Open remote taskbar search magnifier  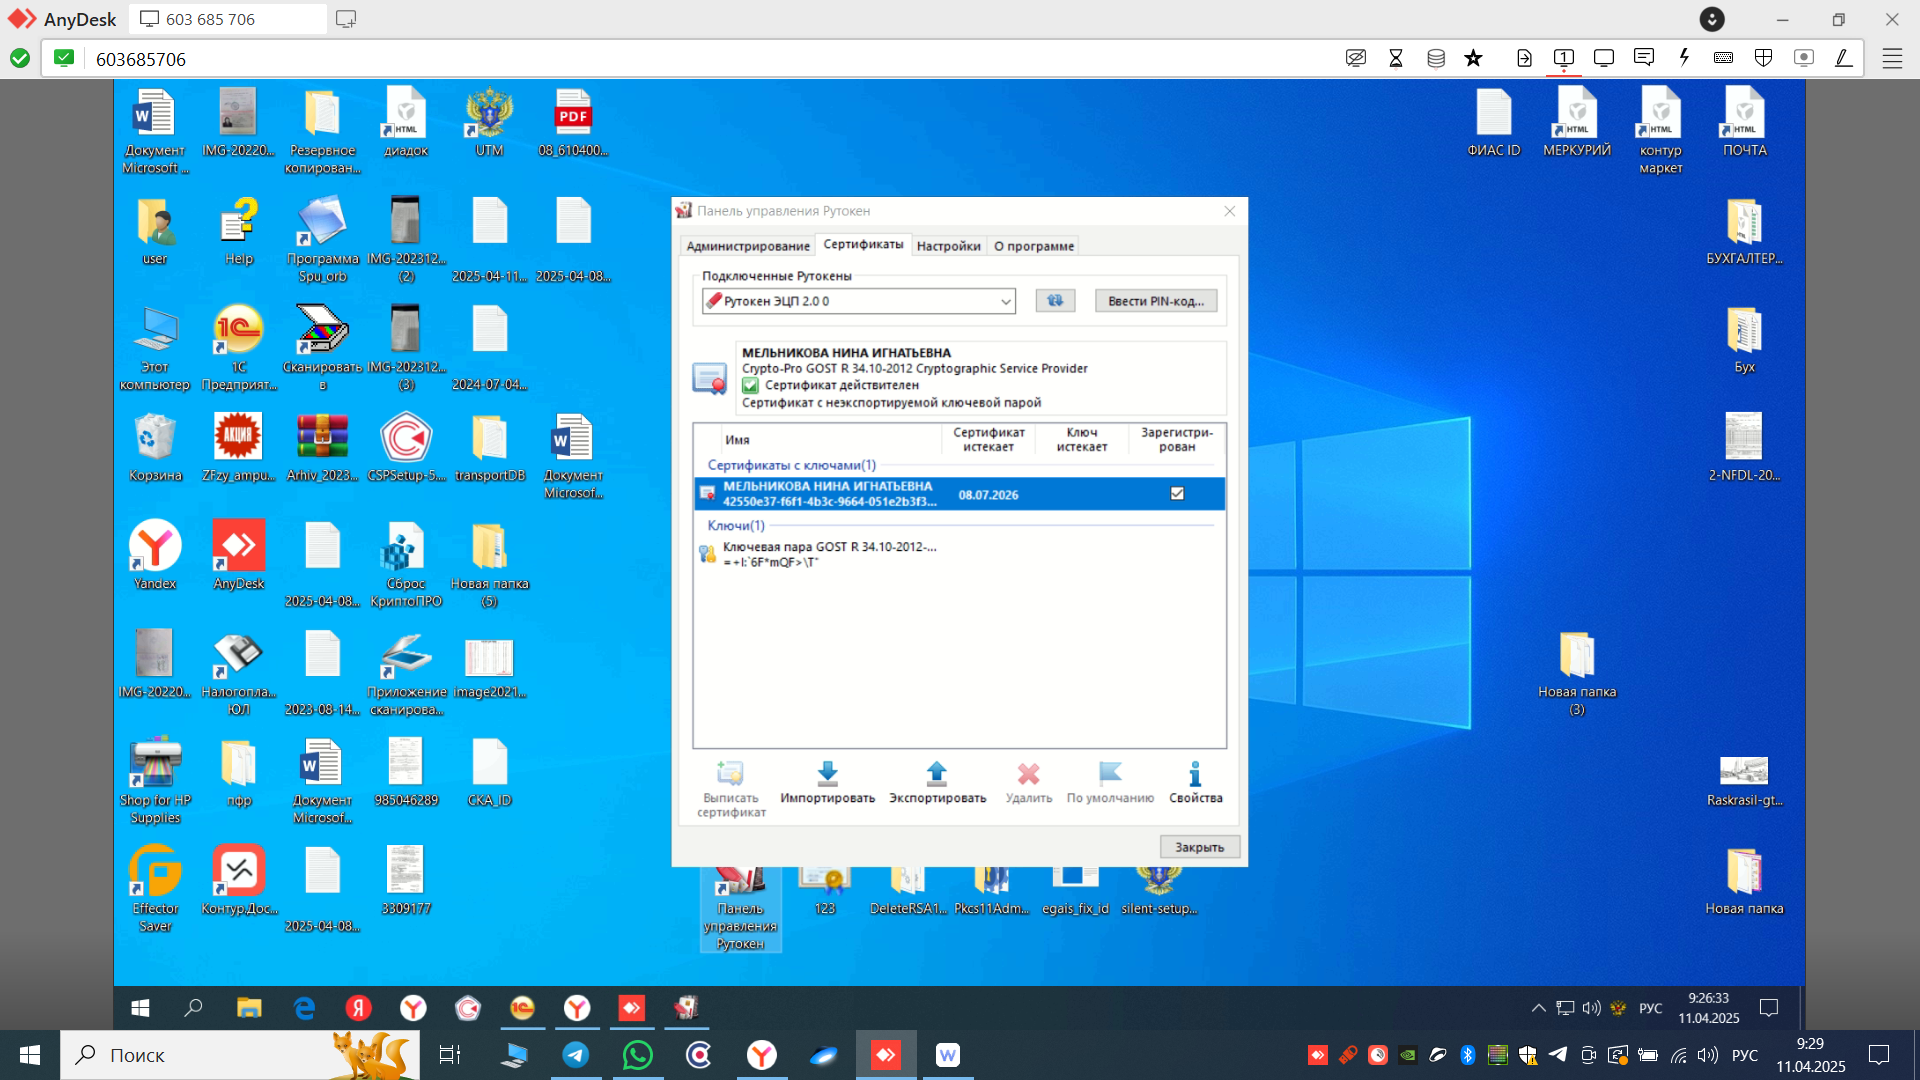(193, 1008)
